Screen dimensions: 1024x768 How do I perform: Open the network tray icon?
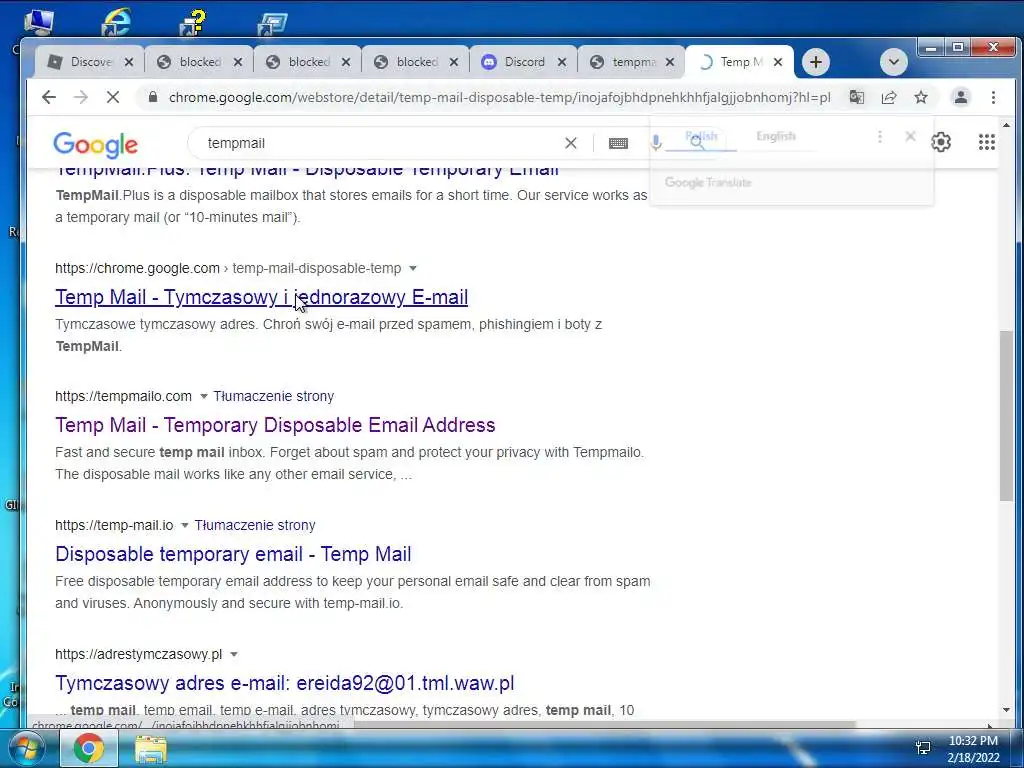[x=923, y=748]
